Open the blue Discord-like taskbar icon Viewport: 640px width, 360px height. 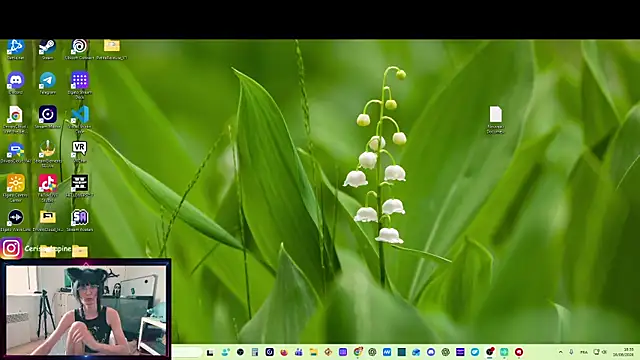coord(431,352)
